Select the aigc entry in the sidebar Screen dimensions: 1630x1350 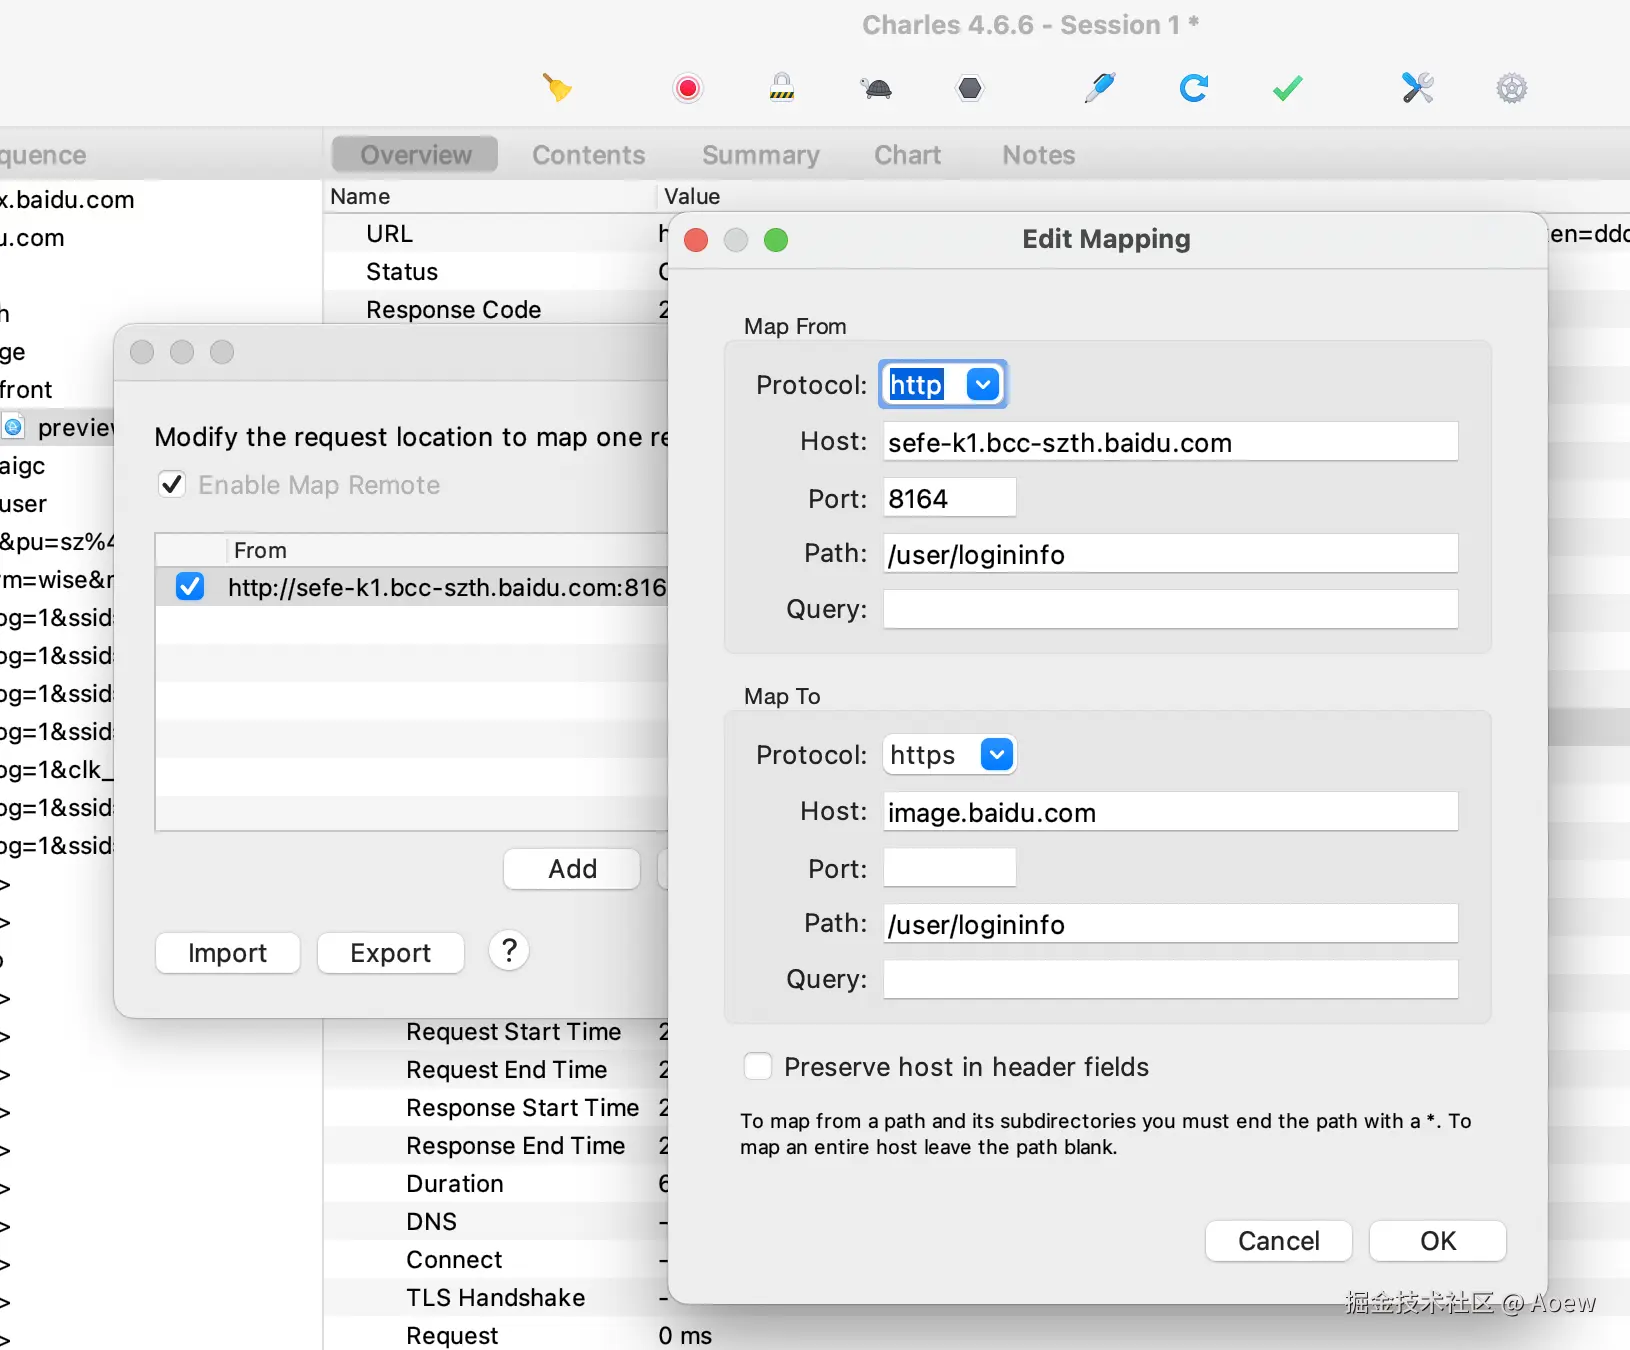click(23, 466)
